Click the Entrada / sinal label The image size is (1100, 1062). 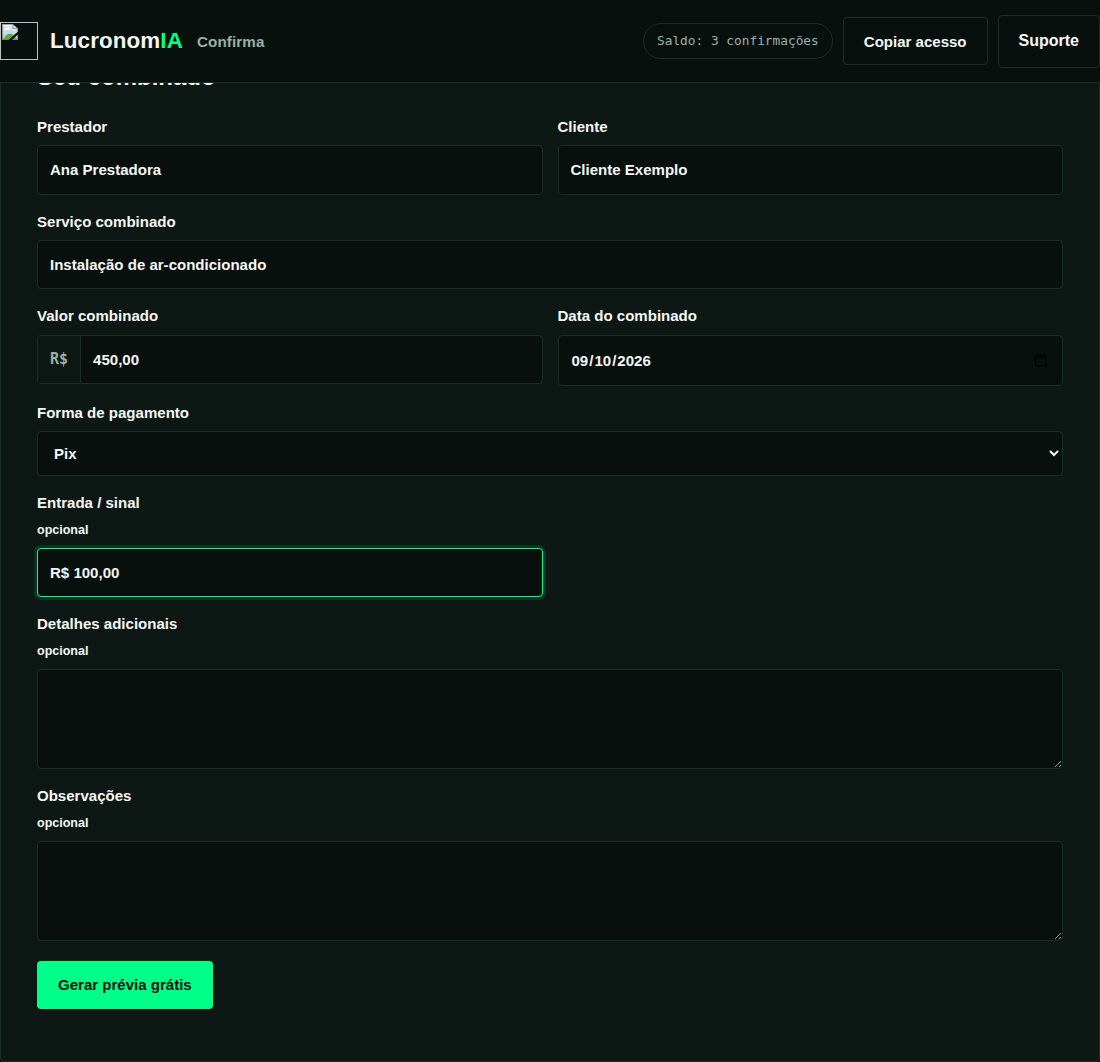(x=88, y=503)
